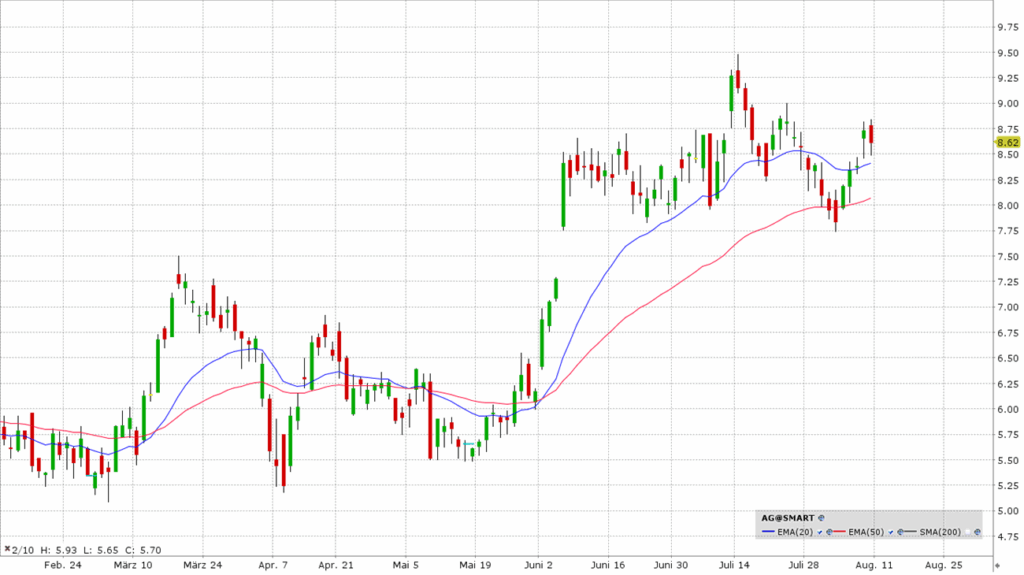
Task: Click the 6.00 price axis label
Action: point(1008,409)
